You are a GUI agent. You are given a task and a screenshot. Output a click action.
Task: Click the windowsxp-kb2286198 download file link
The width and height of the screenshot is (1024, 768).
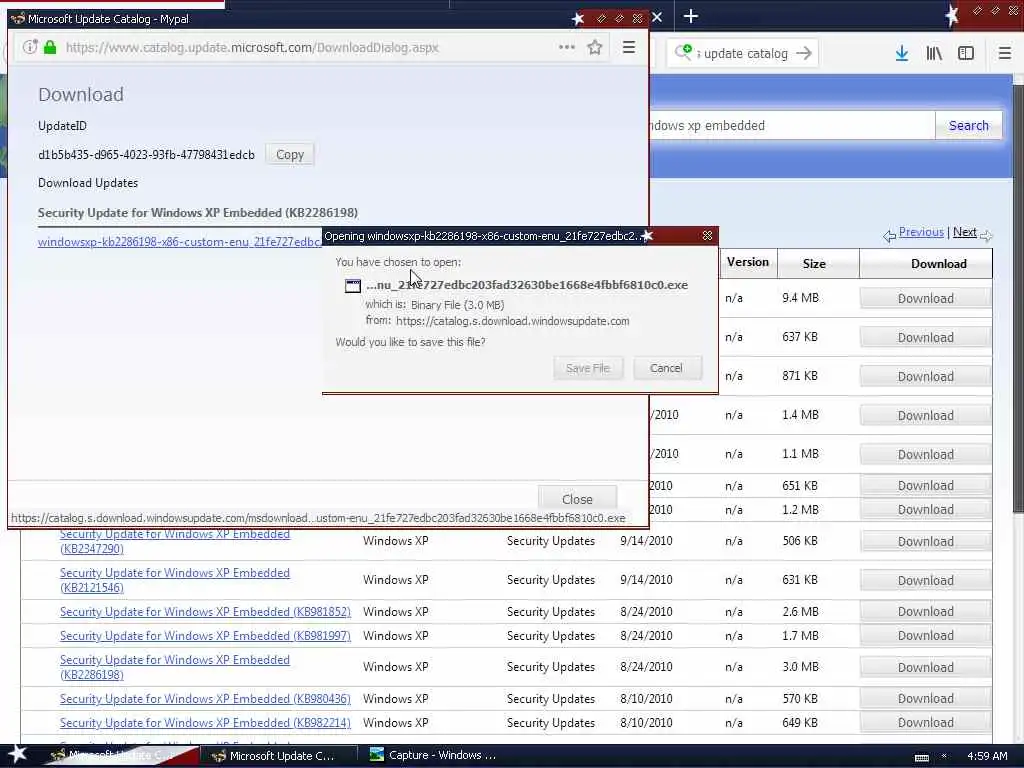[180, 242]
